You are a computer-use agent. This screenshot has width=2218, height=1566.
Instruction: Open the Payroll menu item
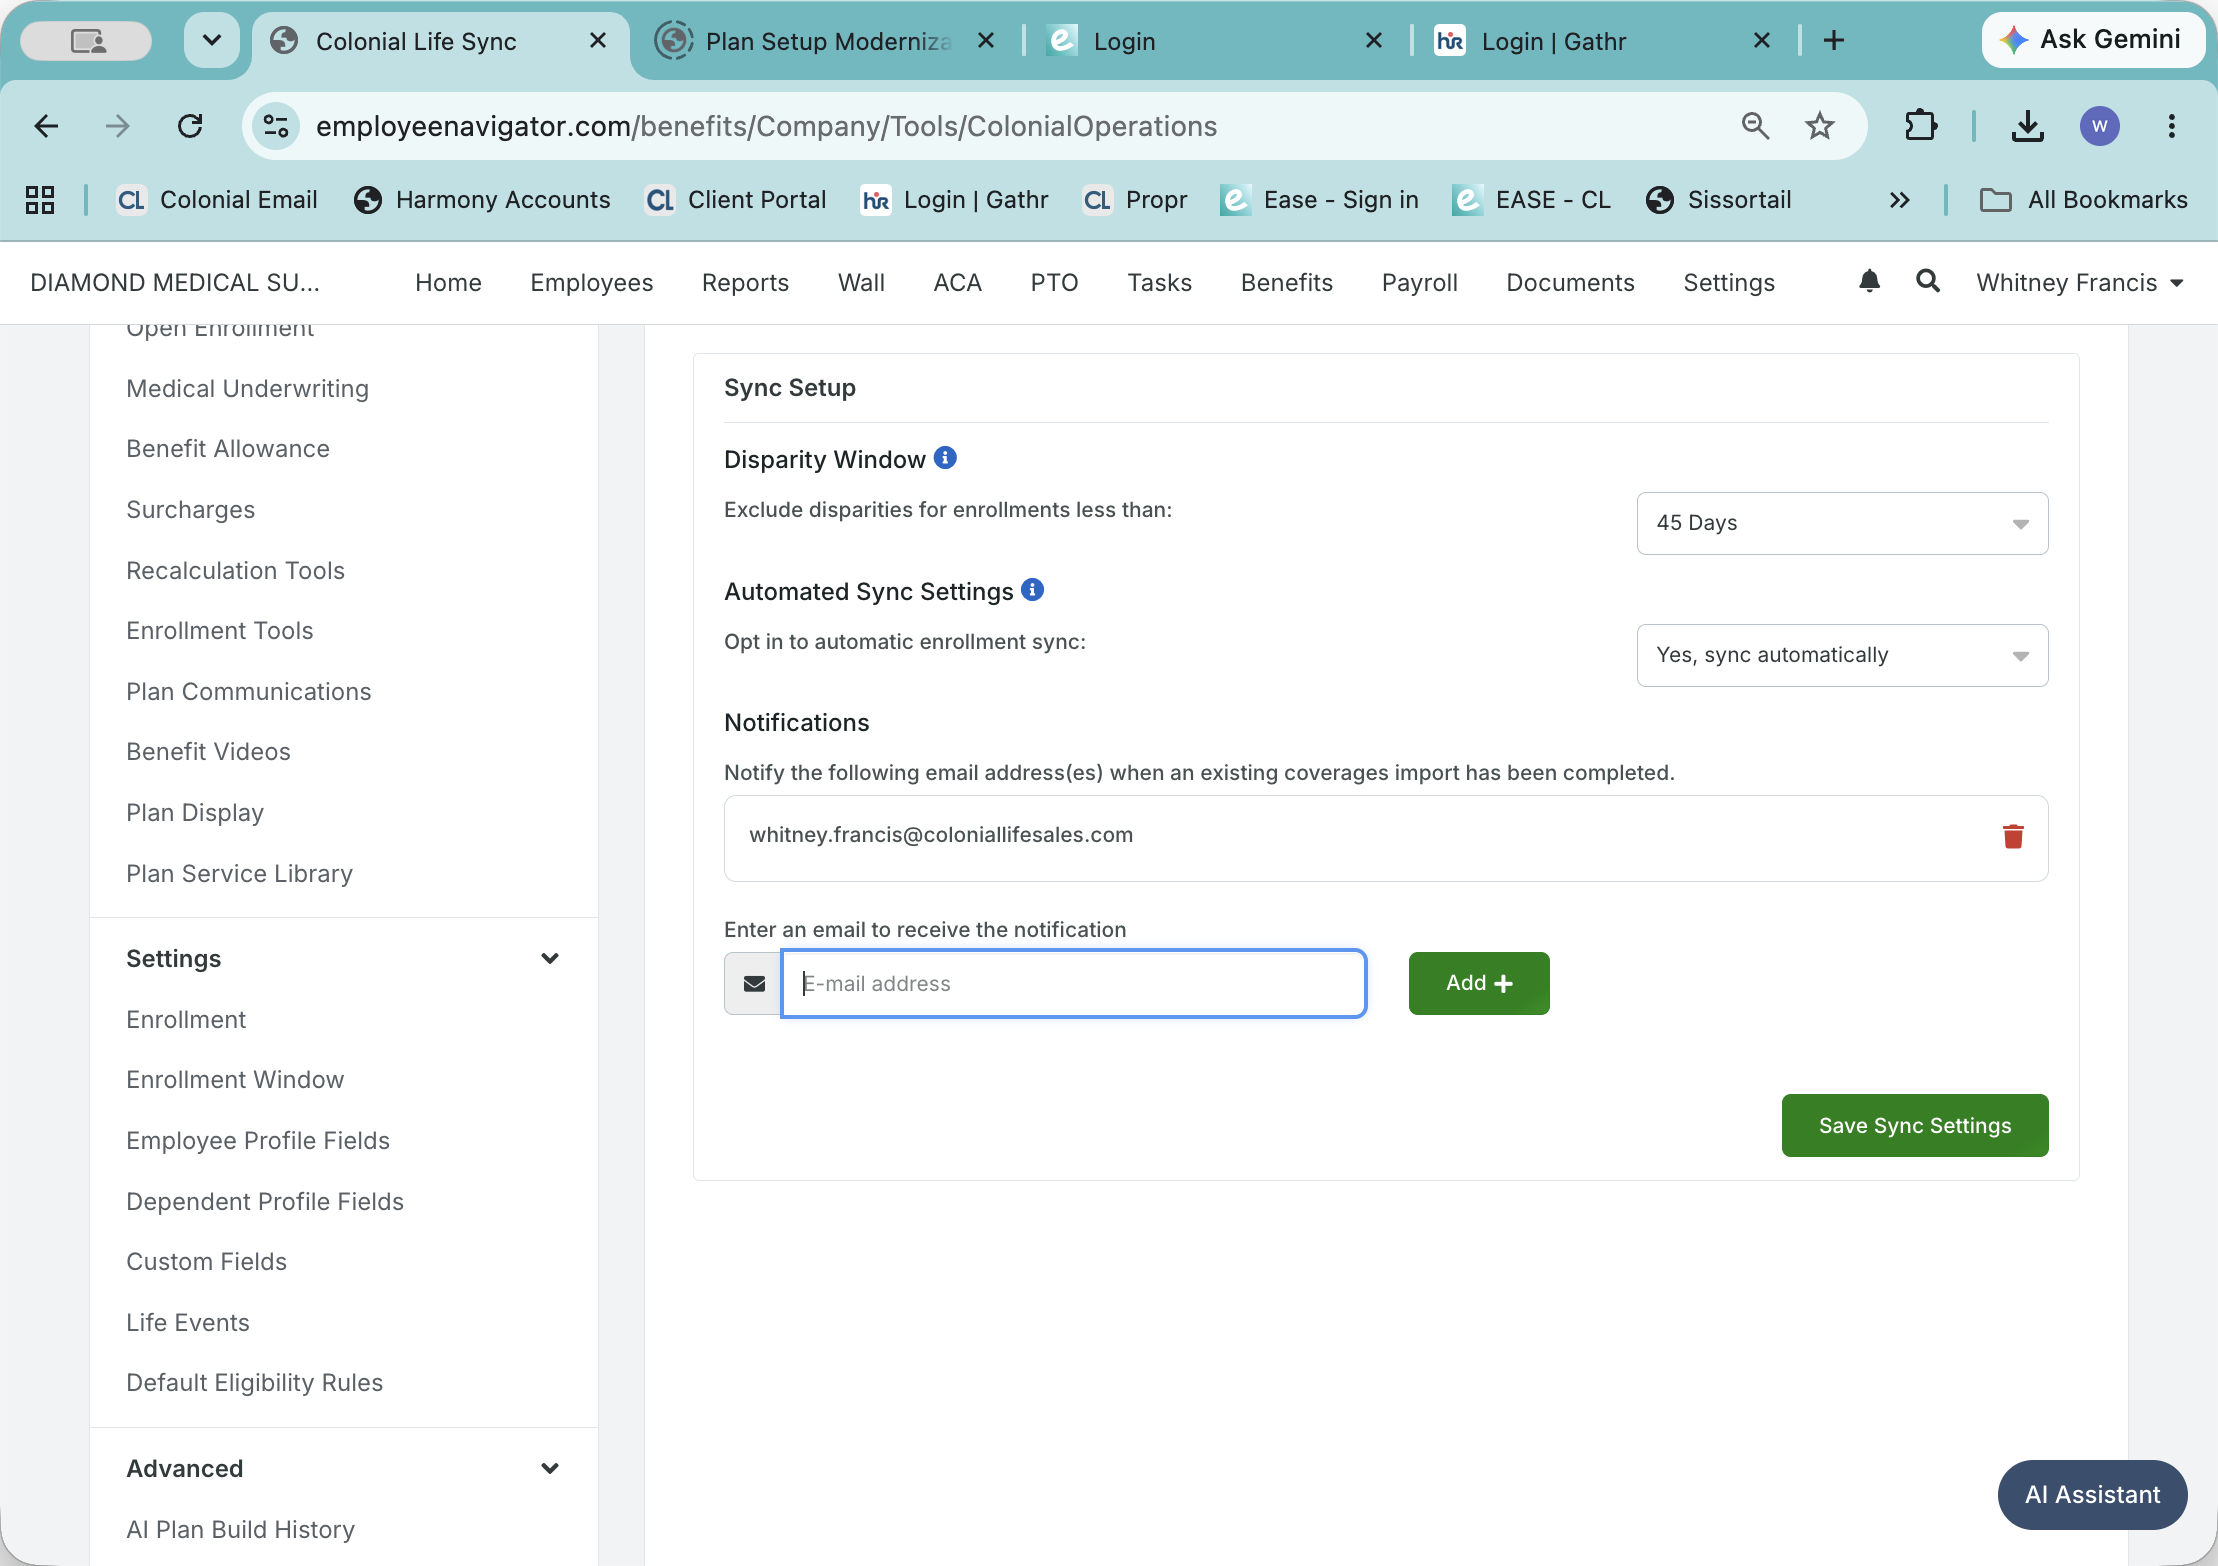point(1419,283)
